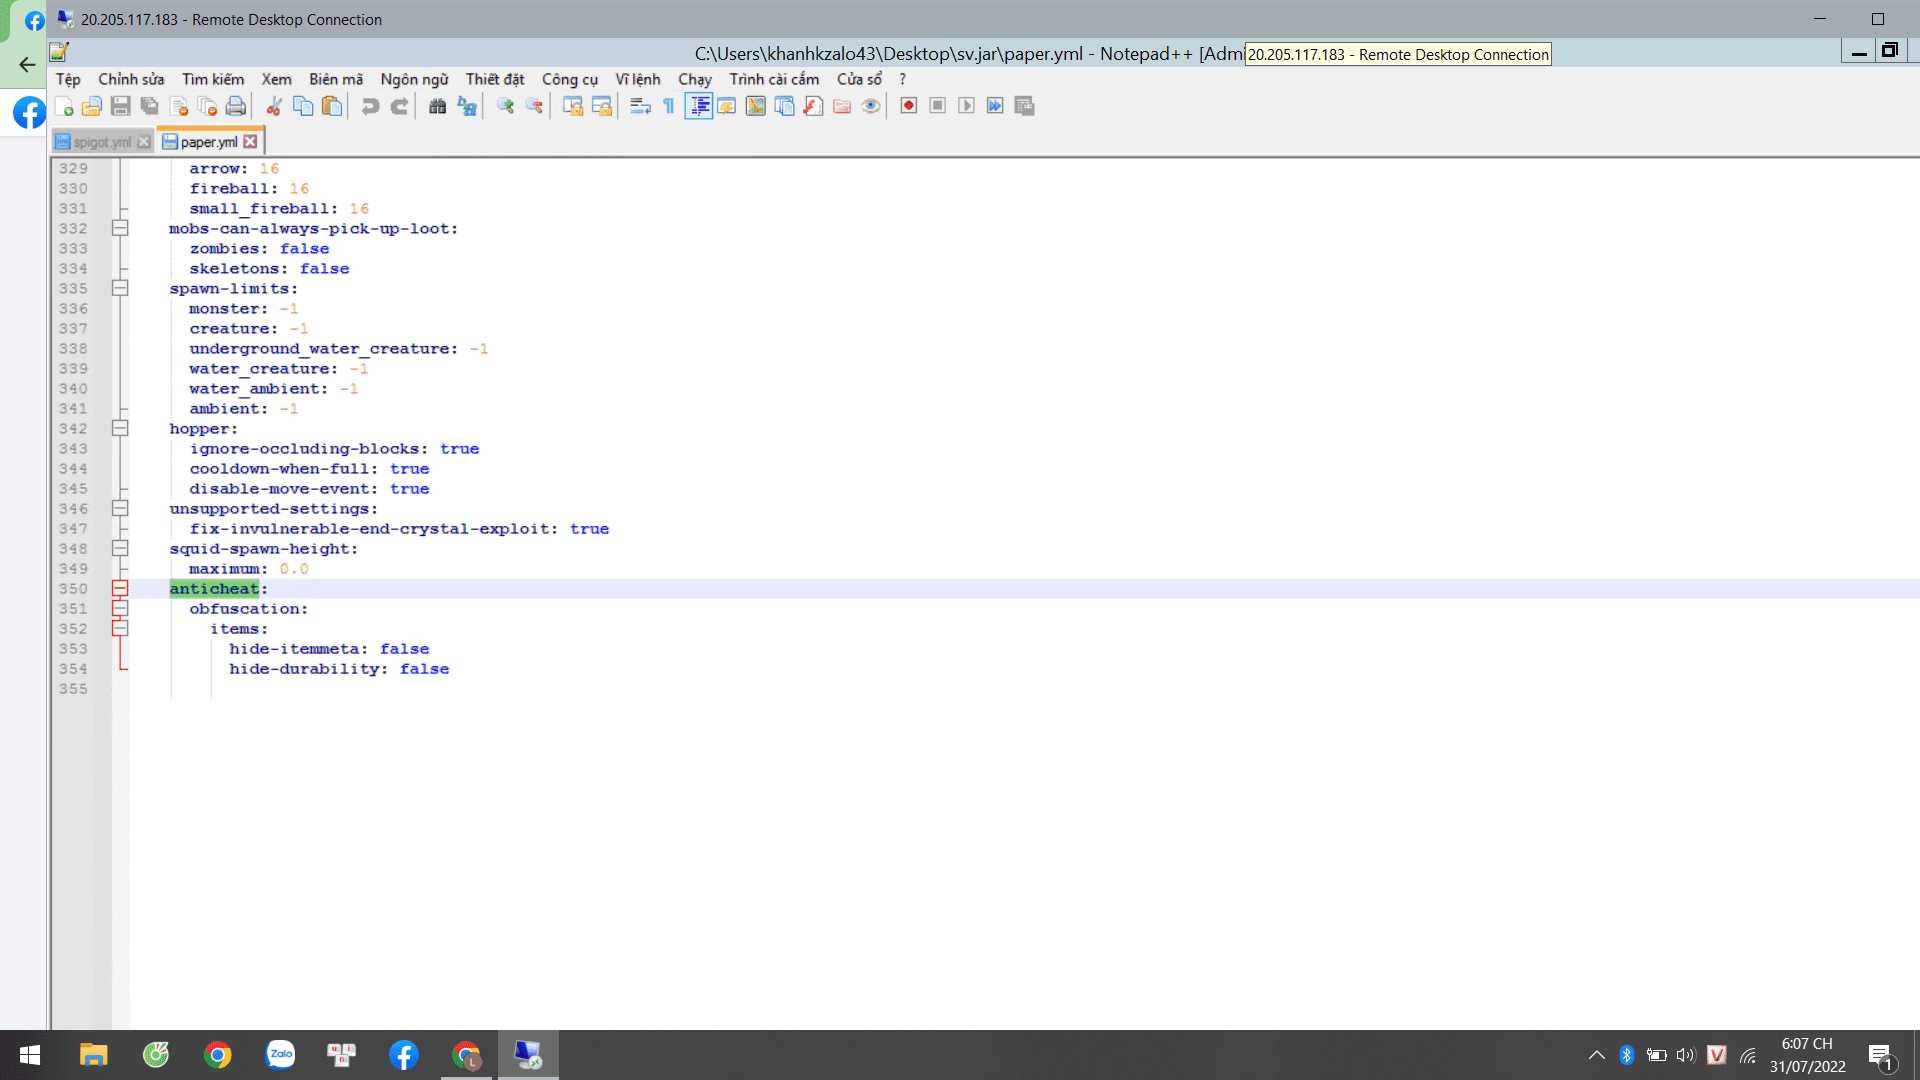
Task: Click line number 340 in margin
Action: tap(73, 389)
